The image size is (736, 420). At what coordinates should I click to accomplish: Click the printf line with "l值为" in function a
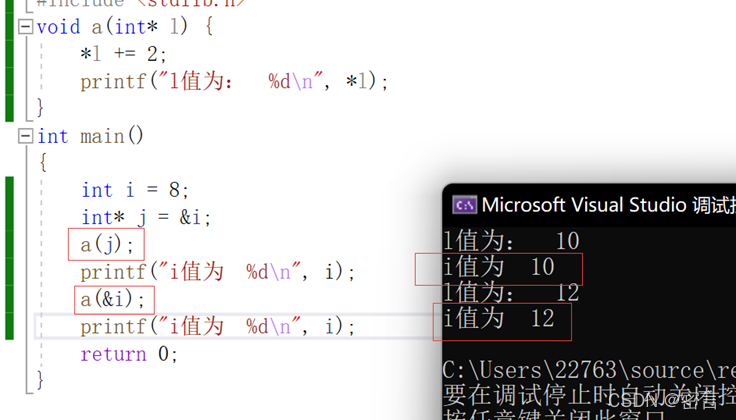(x=234, y=82)
